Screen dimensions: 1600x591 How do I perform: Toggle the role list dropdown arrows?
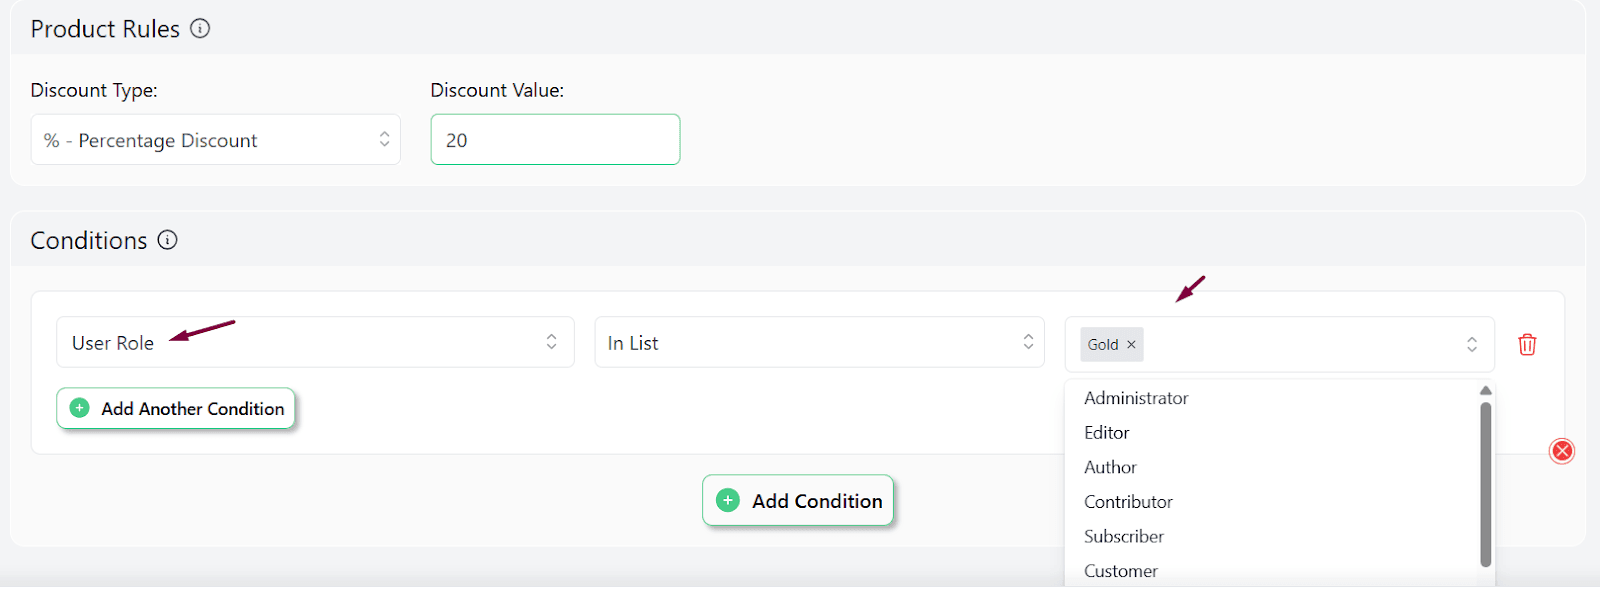(x=1471, y=344)
